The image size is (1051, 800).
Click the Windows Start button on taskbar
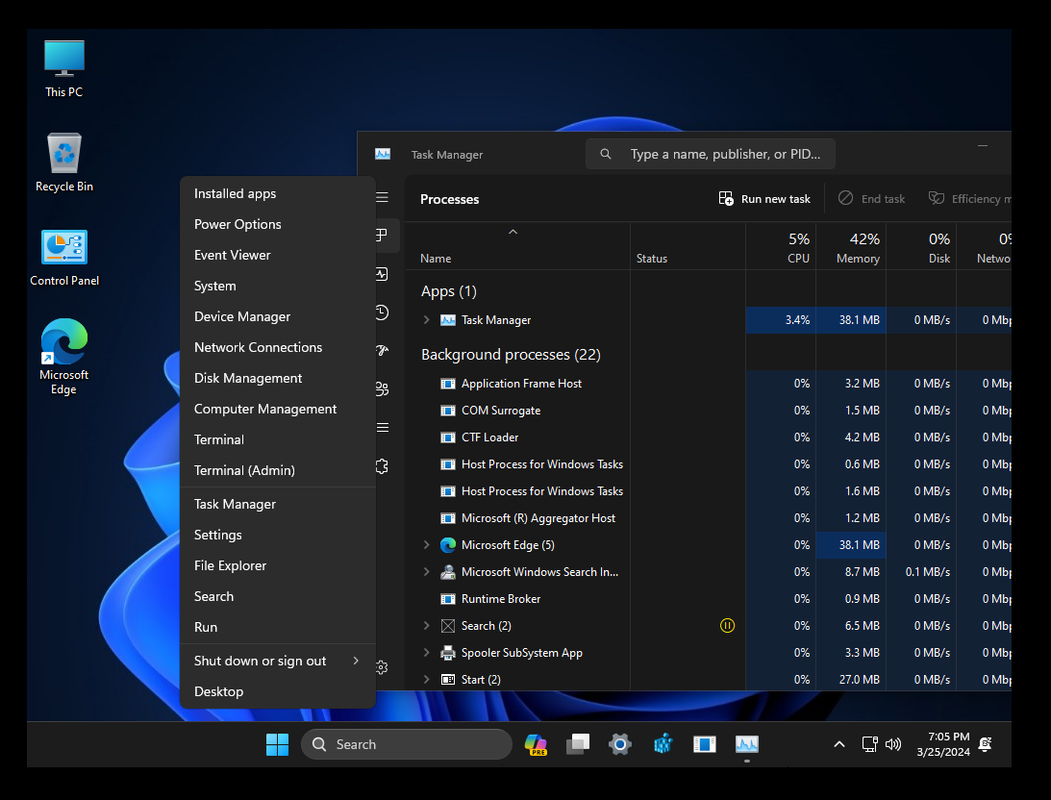pyautogui.click(x=277, y=744)
